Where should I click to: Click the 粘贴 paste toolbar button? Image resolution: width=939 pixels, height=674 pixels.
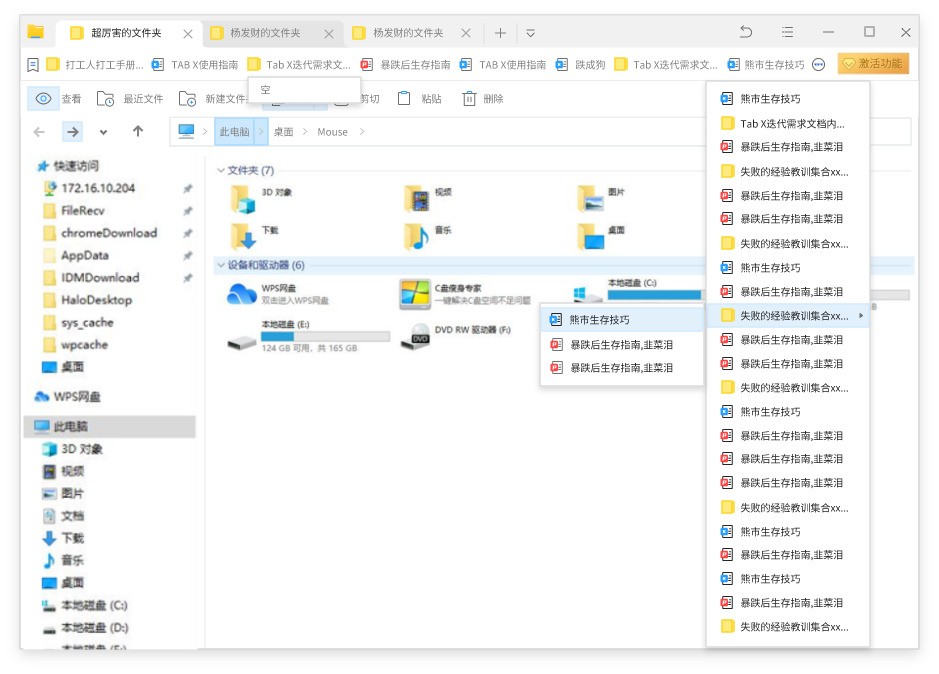click(x=404, y=99)
